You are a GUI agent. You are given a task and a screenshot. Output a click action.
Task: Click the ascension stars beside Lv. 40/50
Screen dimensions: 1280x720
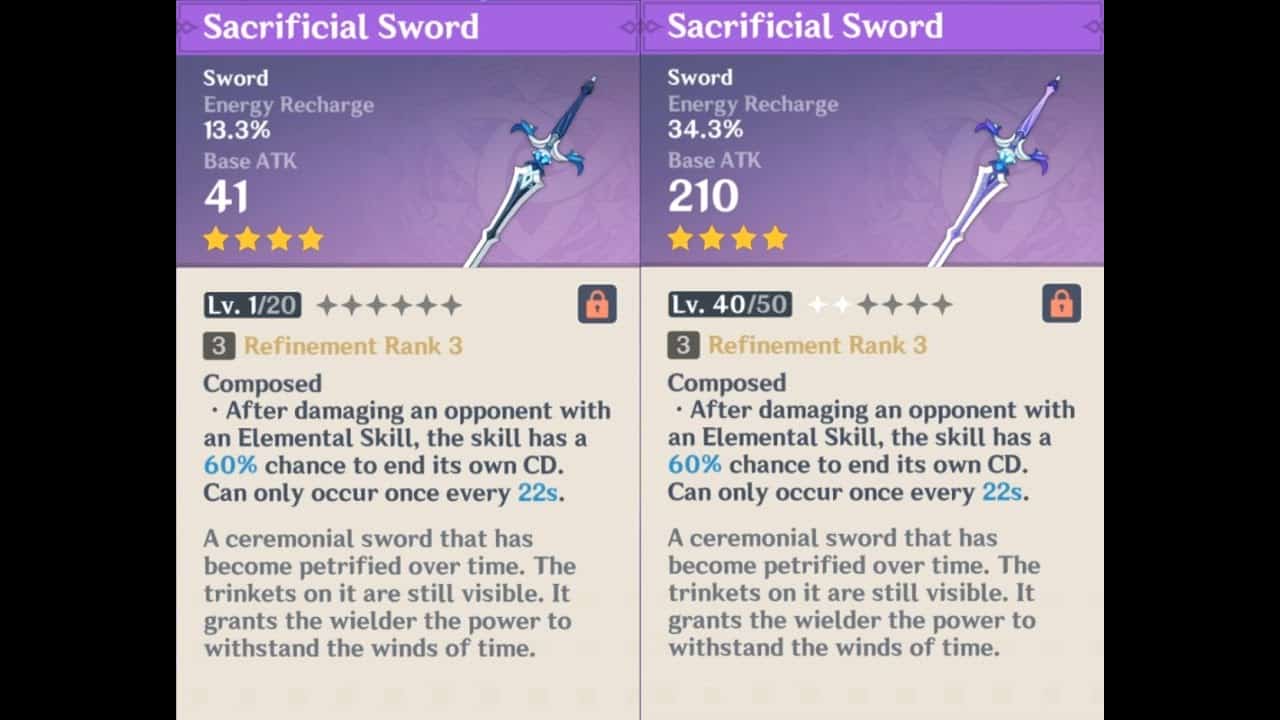tap(880, 305)
